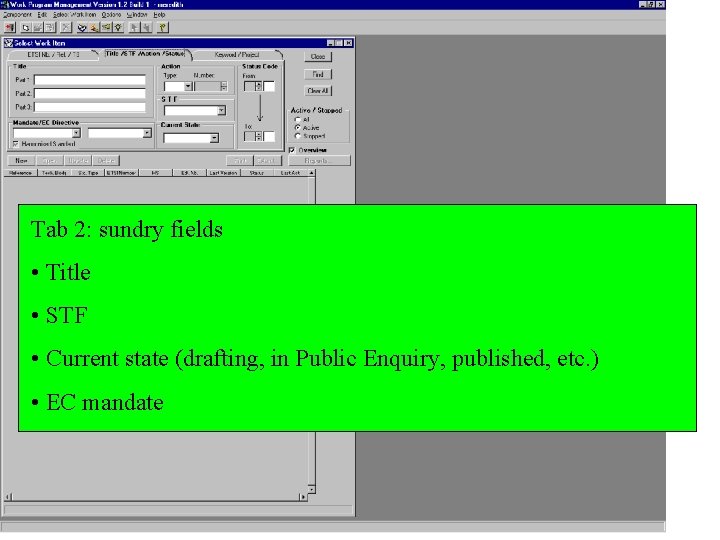Select the All radio button
720x540 pixels.
tap(298, 119)
